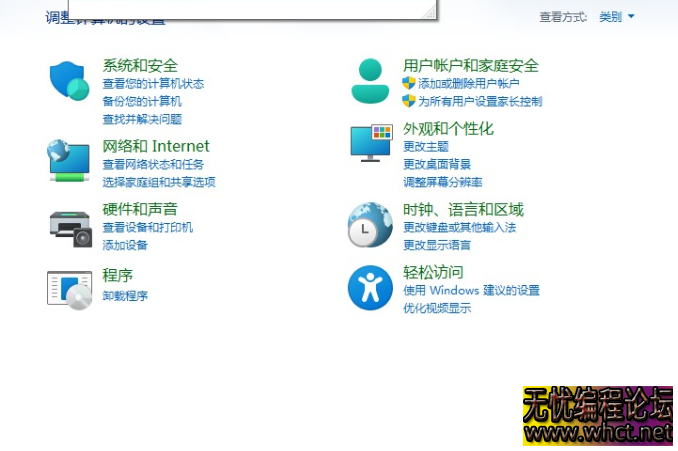Image resolution: width=678 pixels, height=451 pixels.
Task: Click the 系统和安全 shield icon
Action: [x=70, y=81]
